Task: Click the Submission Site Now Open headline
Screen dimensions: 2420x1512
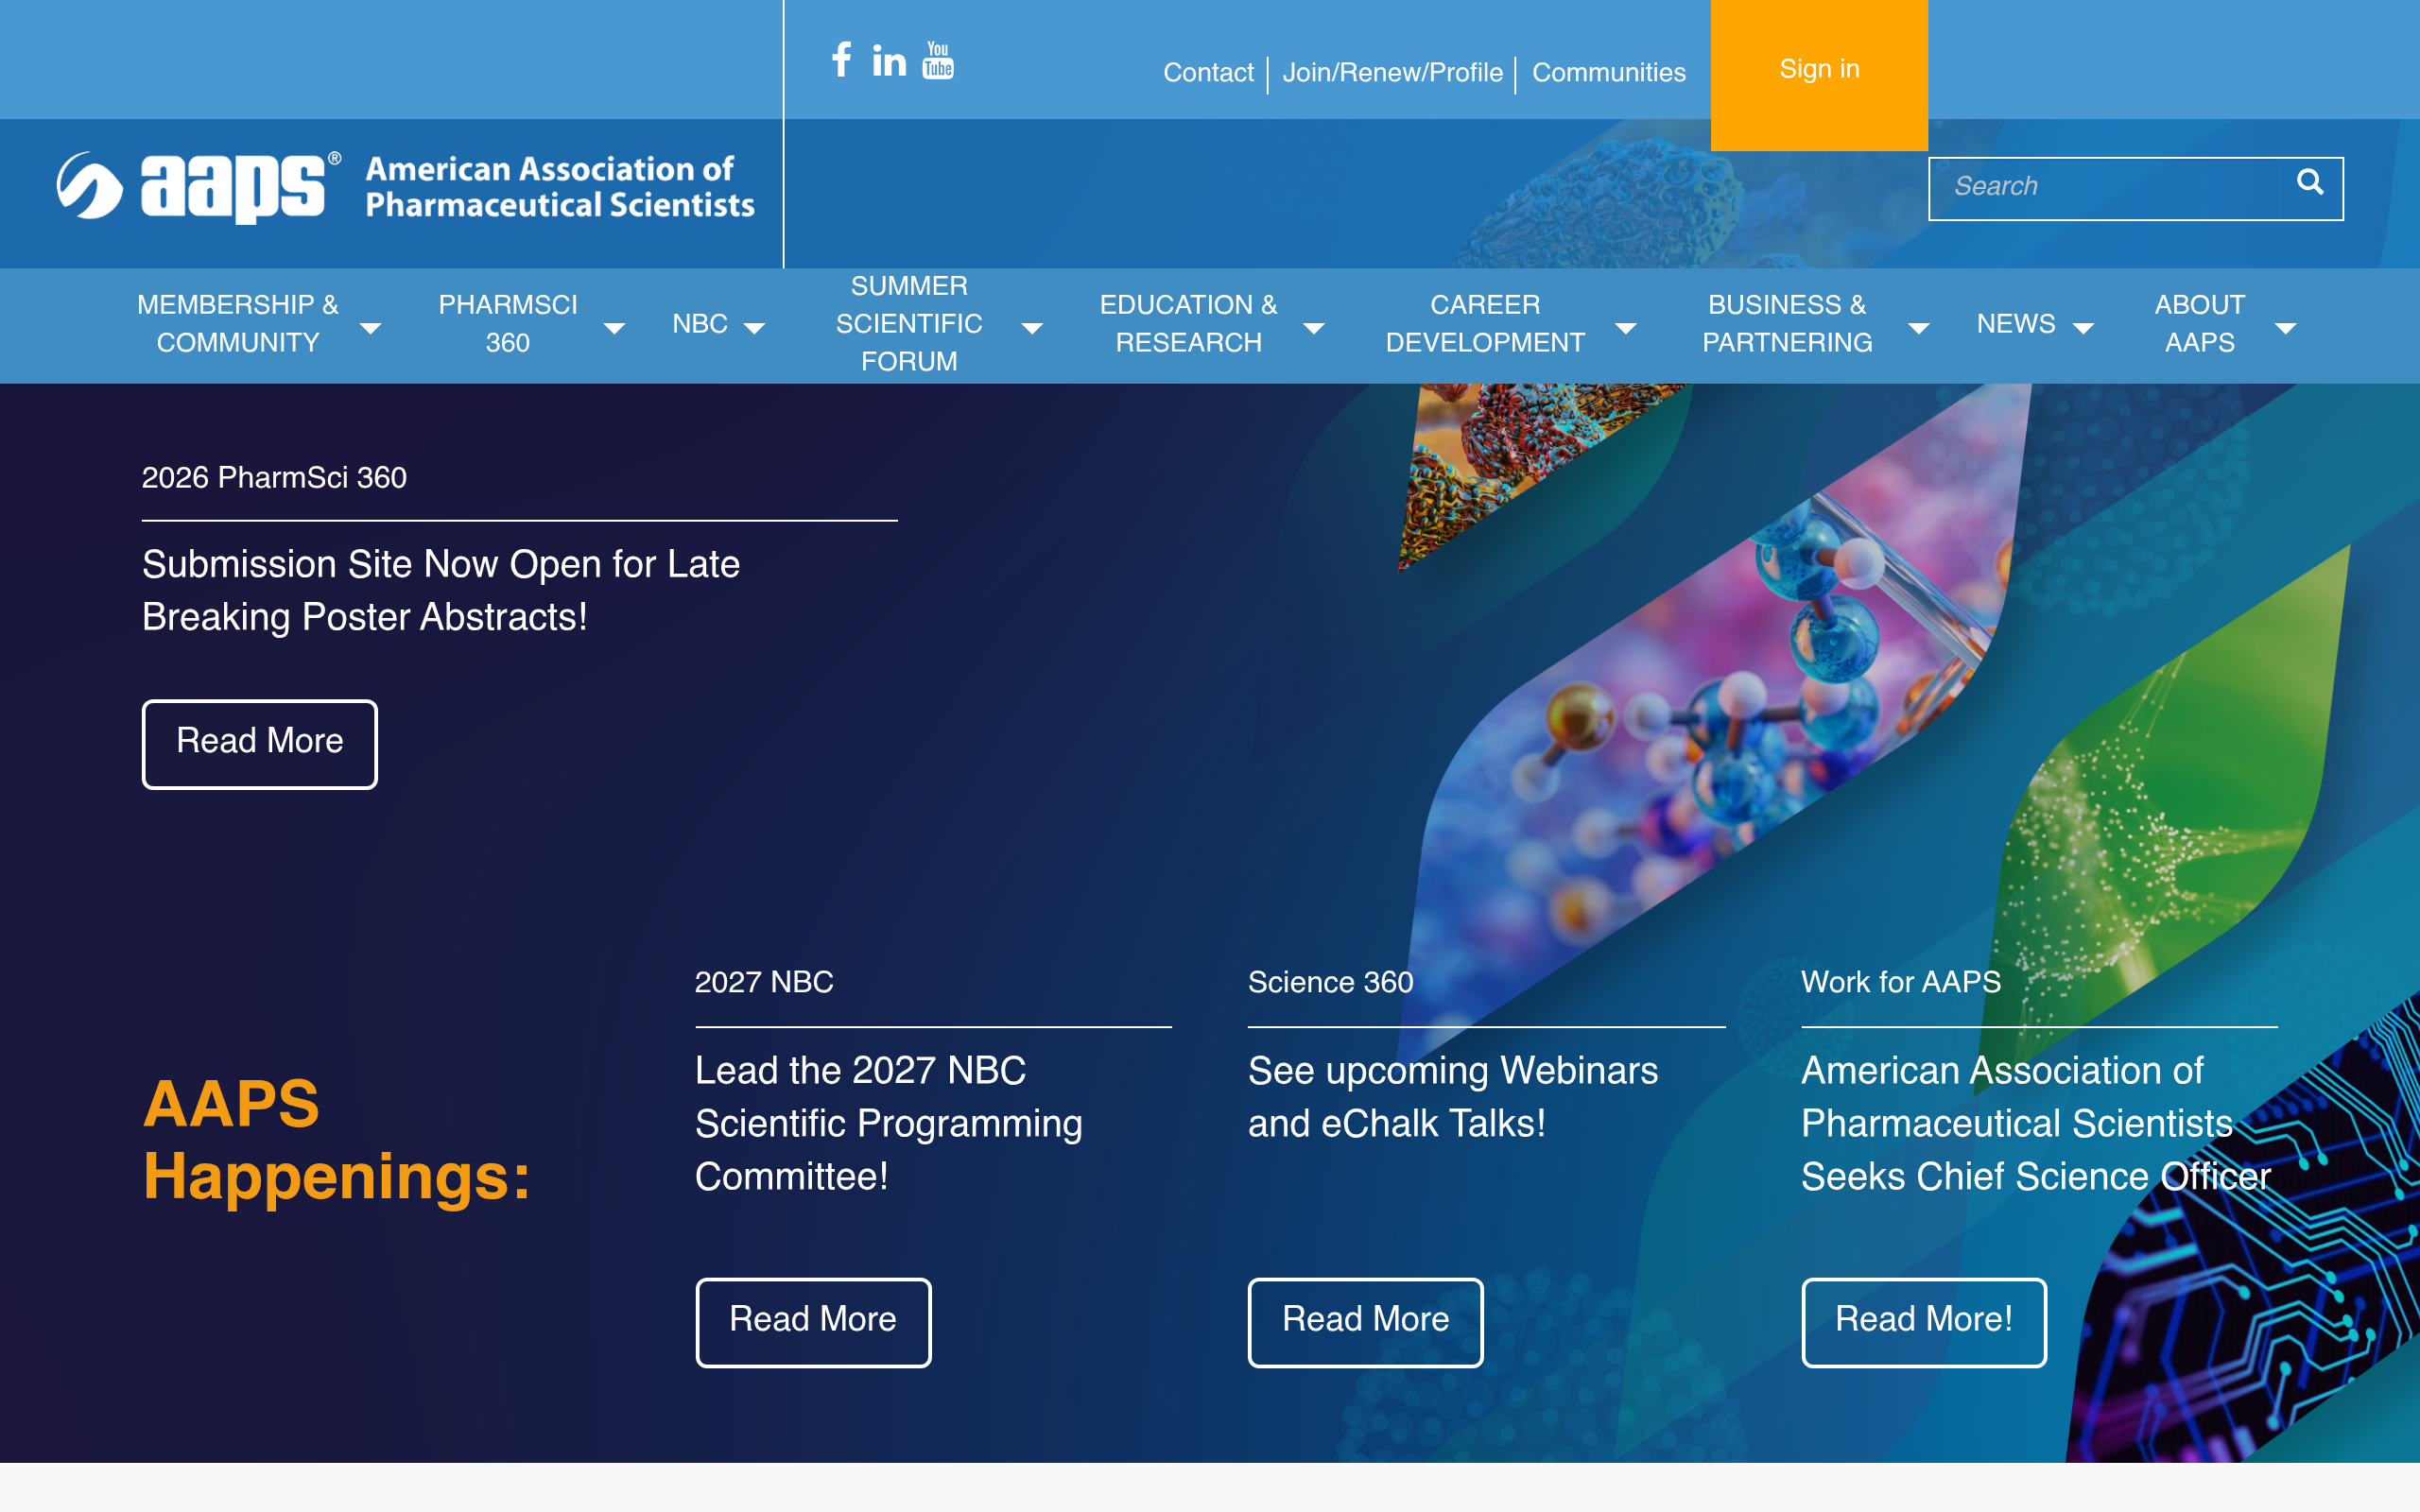Action: (441, 591)
